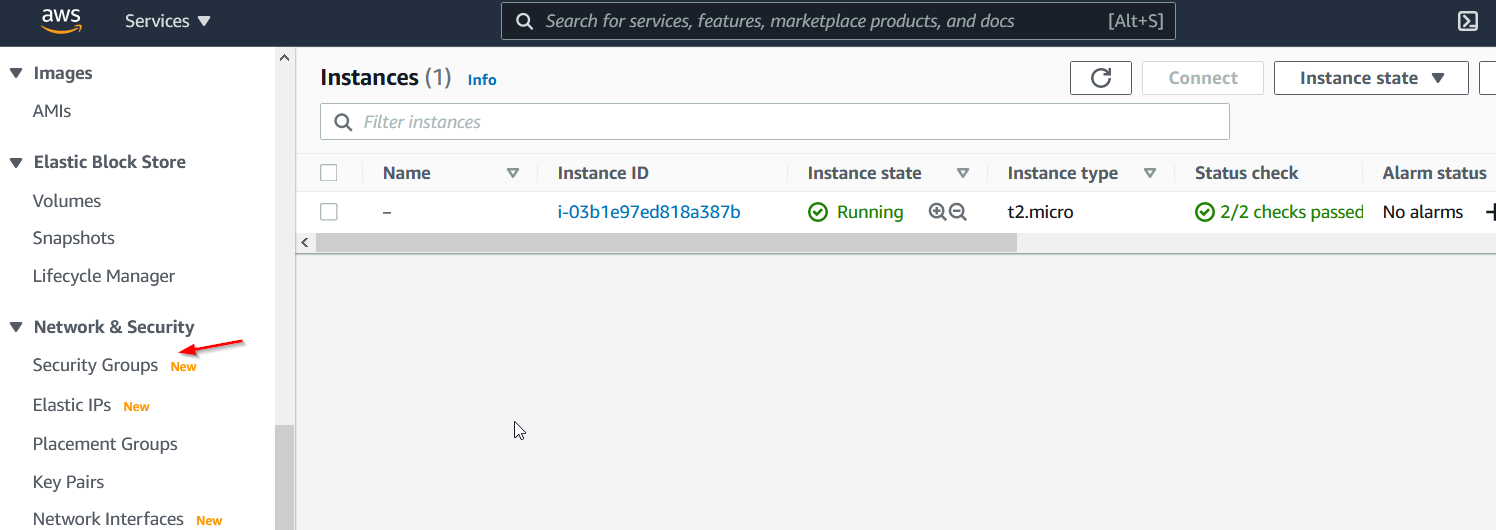Viewport: 1496px width, 530px height.
Task: Open Network Interfaces in the sidebar
Action: 108,519
